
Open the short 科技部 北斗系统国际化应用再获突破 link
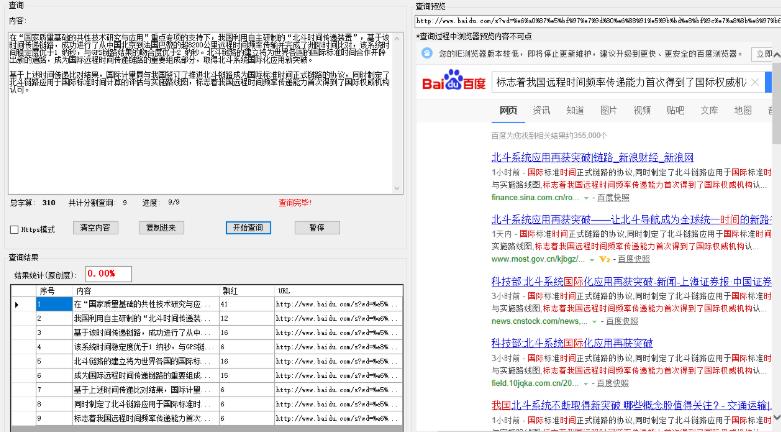(x=572, y=343)
